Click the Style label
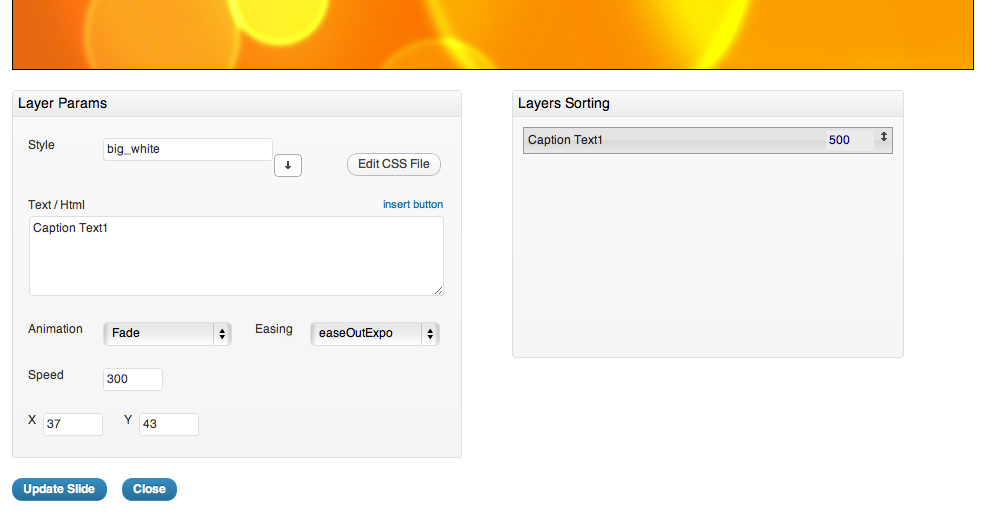The image size is (1005, 519). click(x=41, y=145)
